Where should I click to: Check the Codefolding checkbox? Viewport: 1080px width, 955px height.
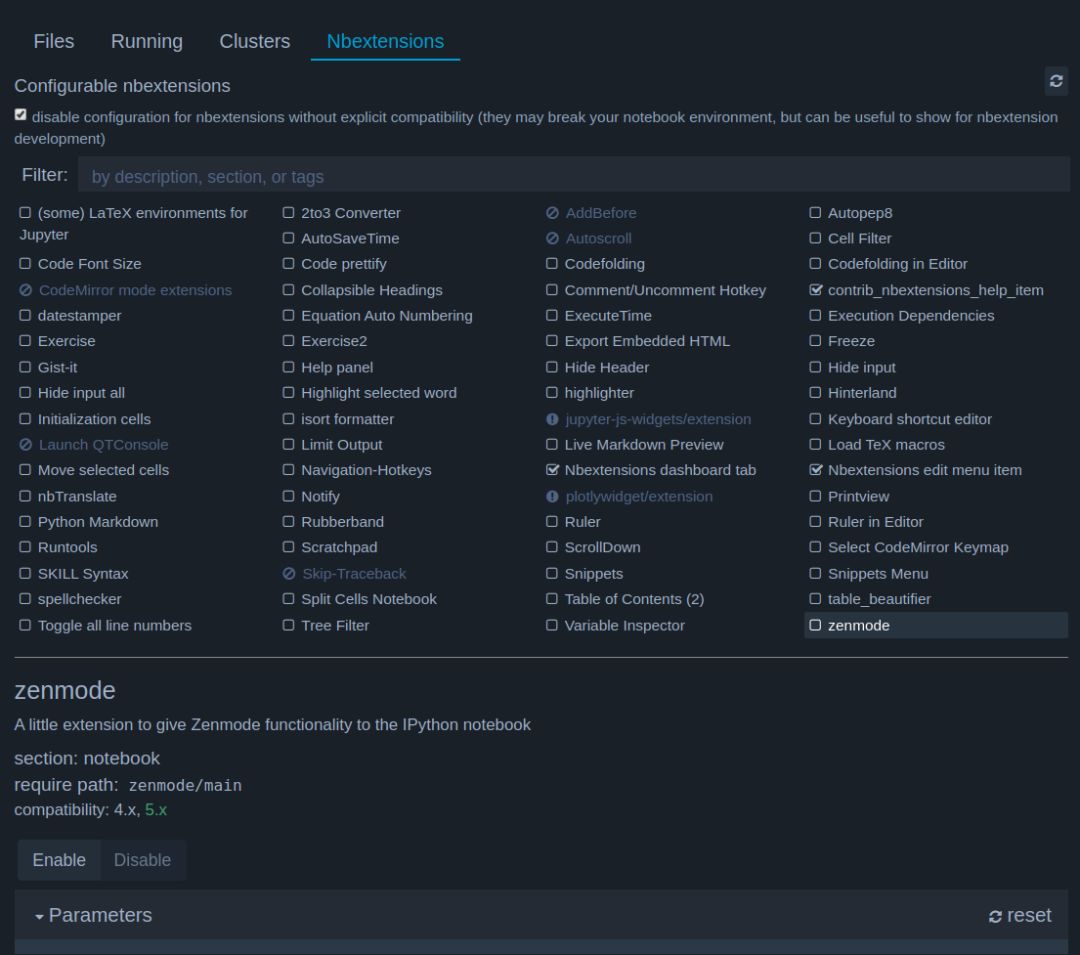(x=552, y=263)
